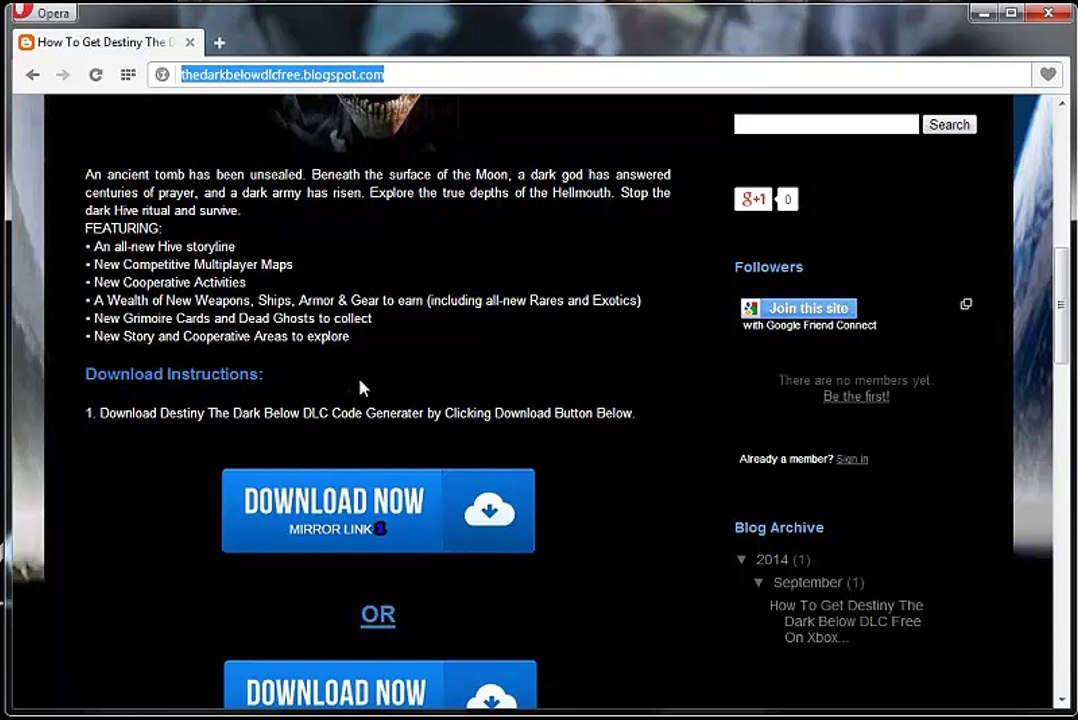Close the Opera window

coord(1048,12)
